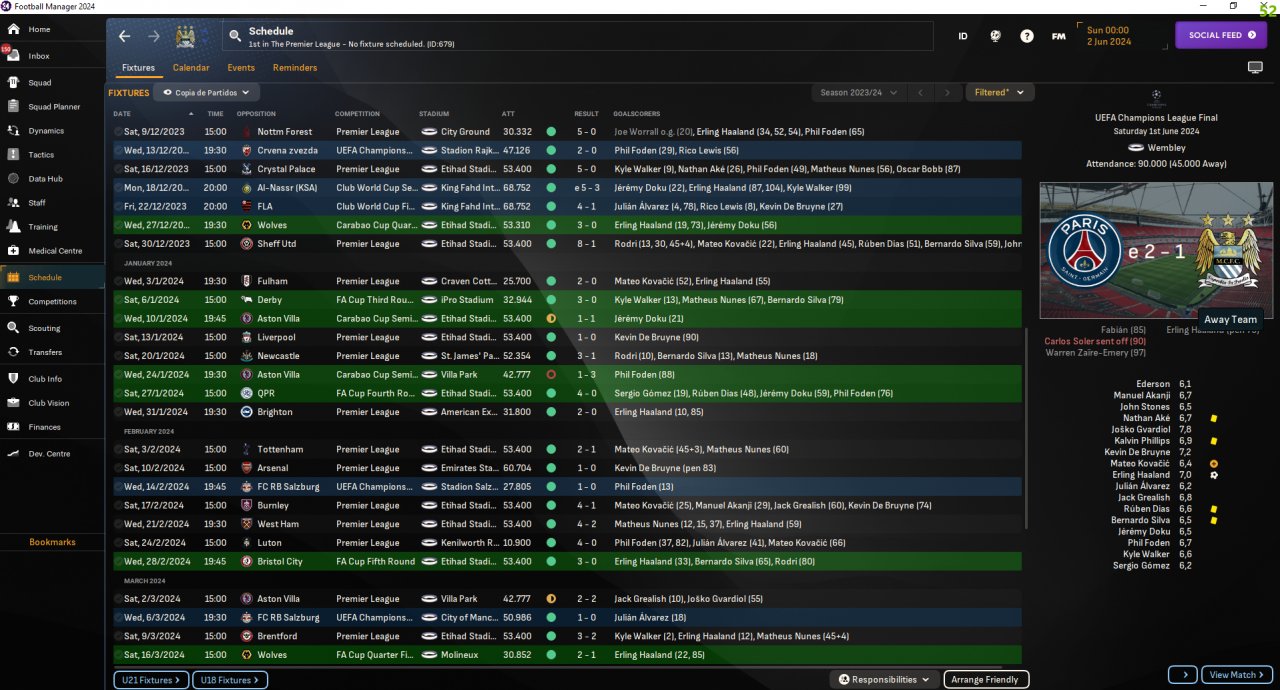Click the Arsenal club badge in fixtures
Image resolution: width=1280 pixels, height=690 pixels.
click(246, 468)
